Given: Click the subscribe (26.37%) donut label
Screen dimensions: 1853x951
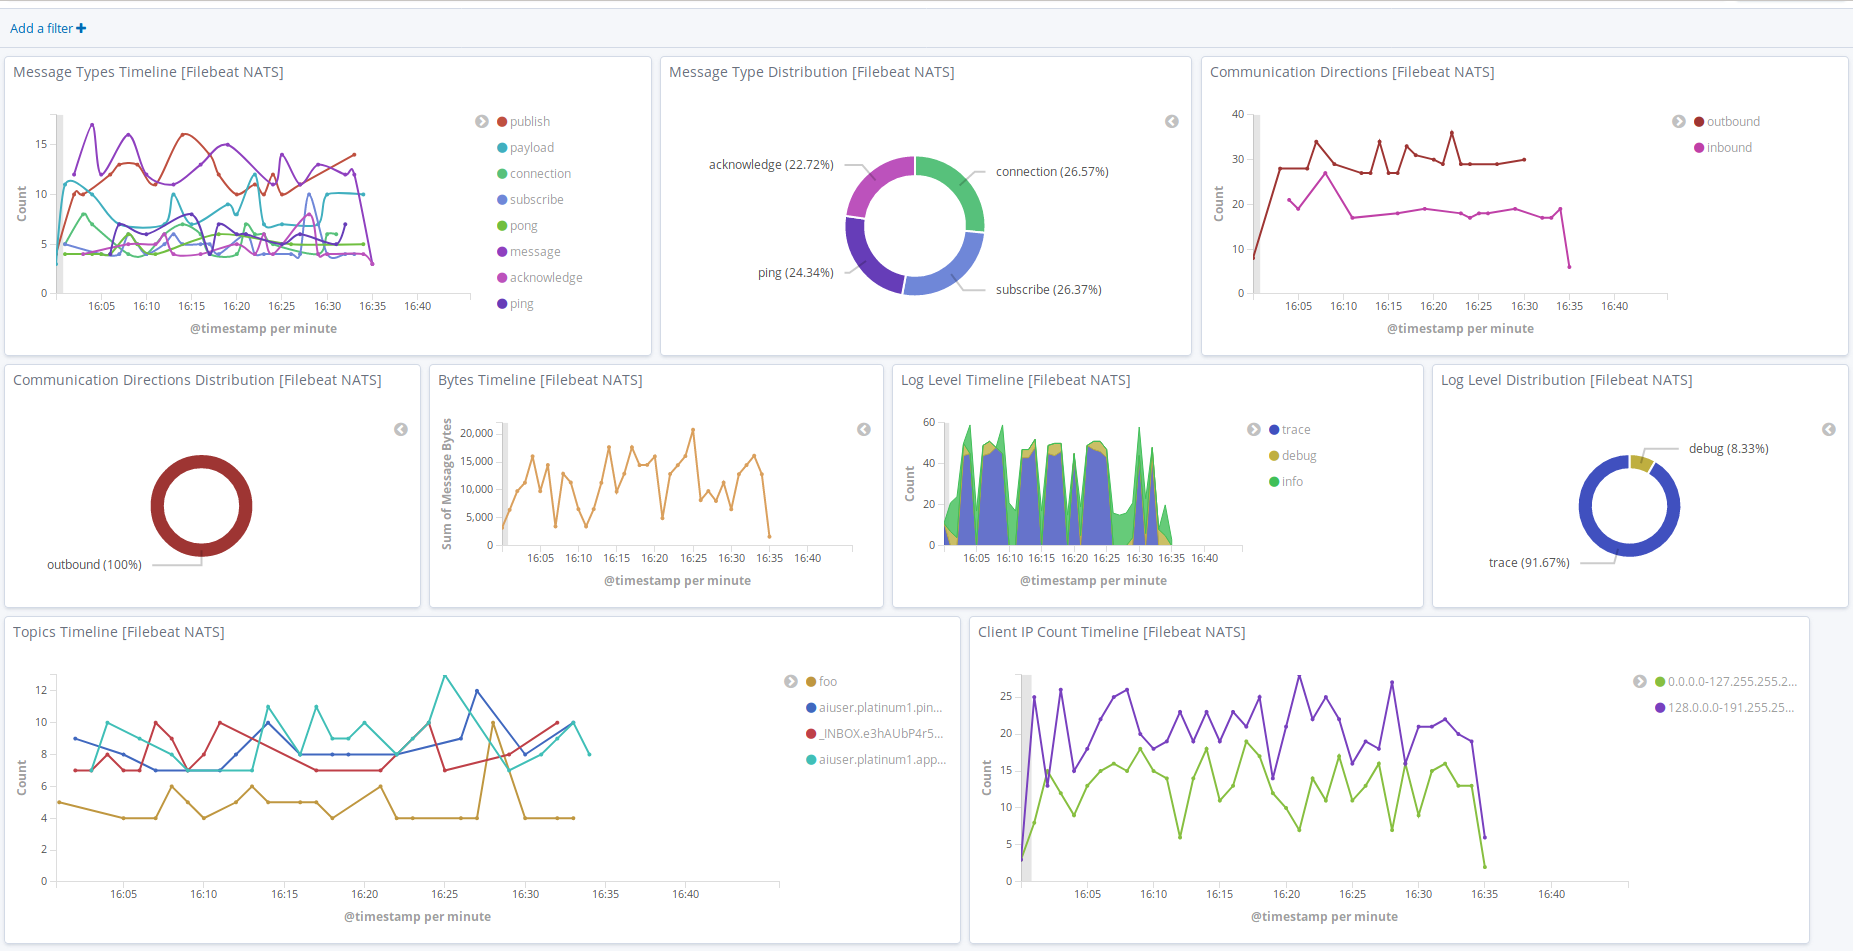Looking at the screenshot, I should (x=1049, y=289).
